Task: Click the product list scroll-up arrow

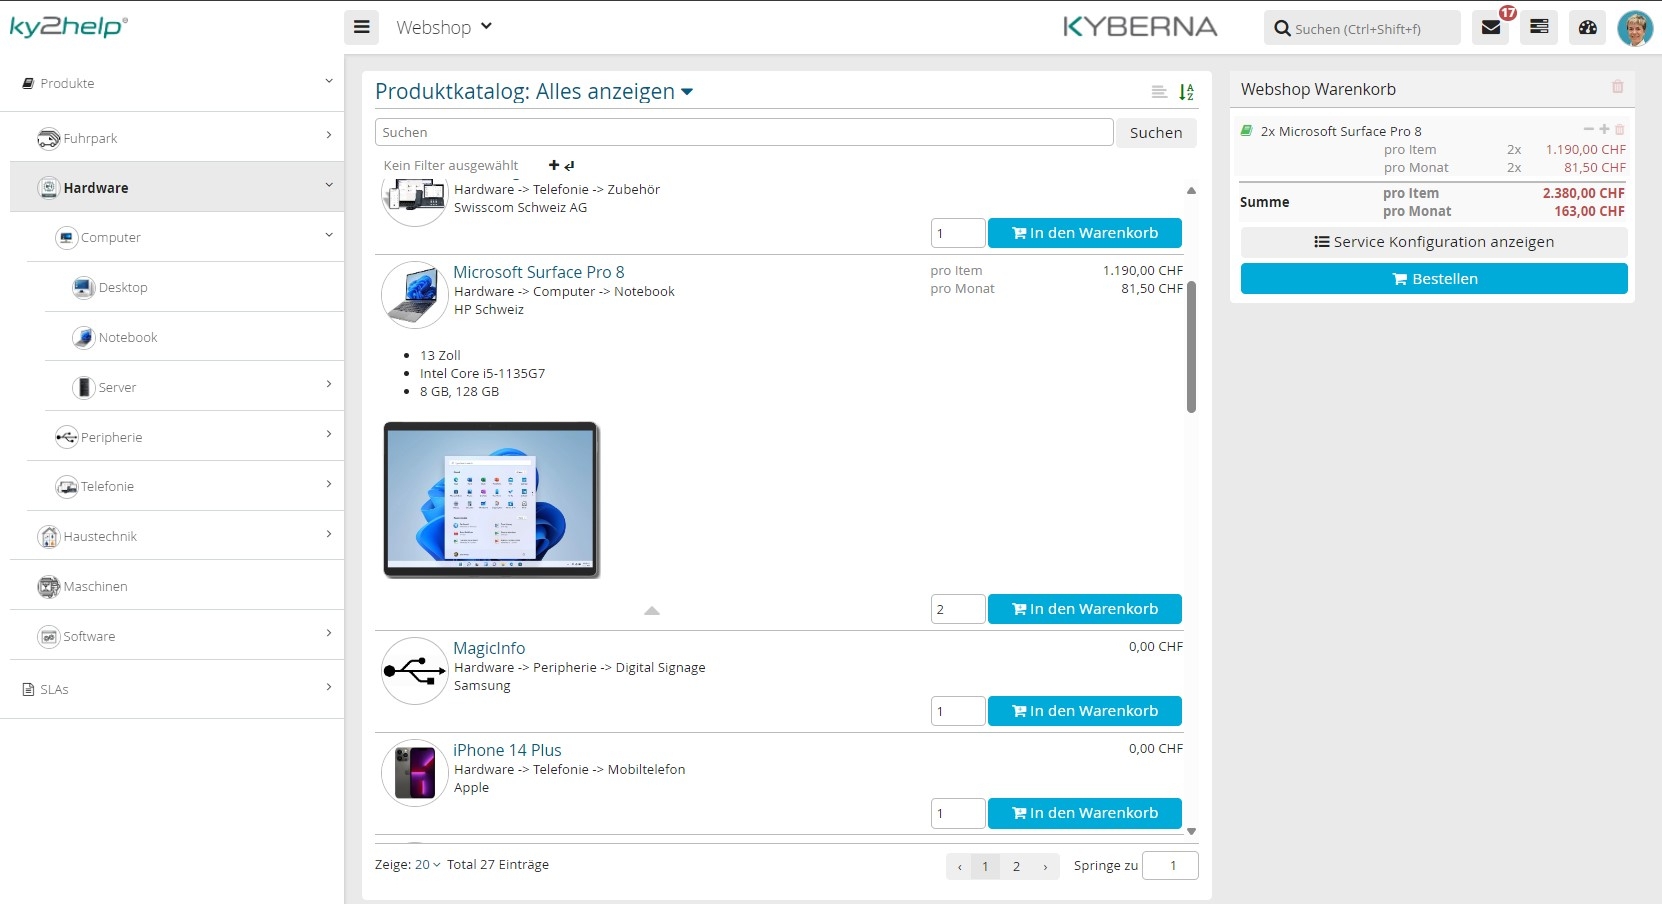Action: [1191, 190]
